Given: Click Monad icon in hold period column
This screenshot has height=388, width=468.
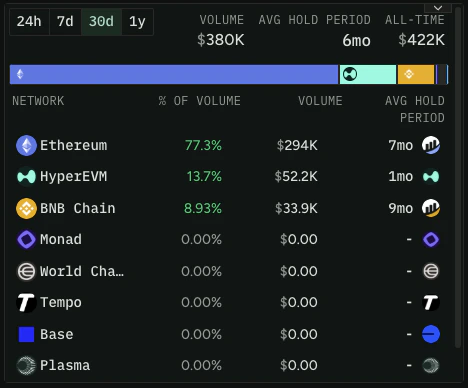Looking at the screenshot, I should pyautogui.click(x=431, y=239).
